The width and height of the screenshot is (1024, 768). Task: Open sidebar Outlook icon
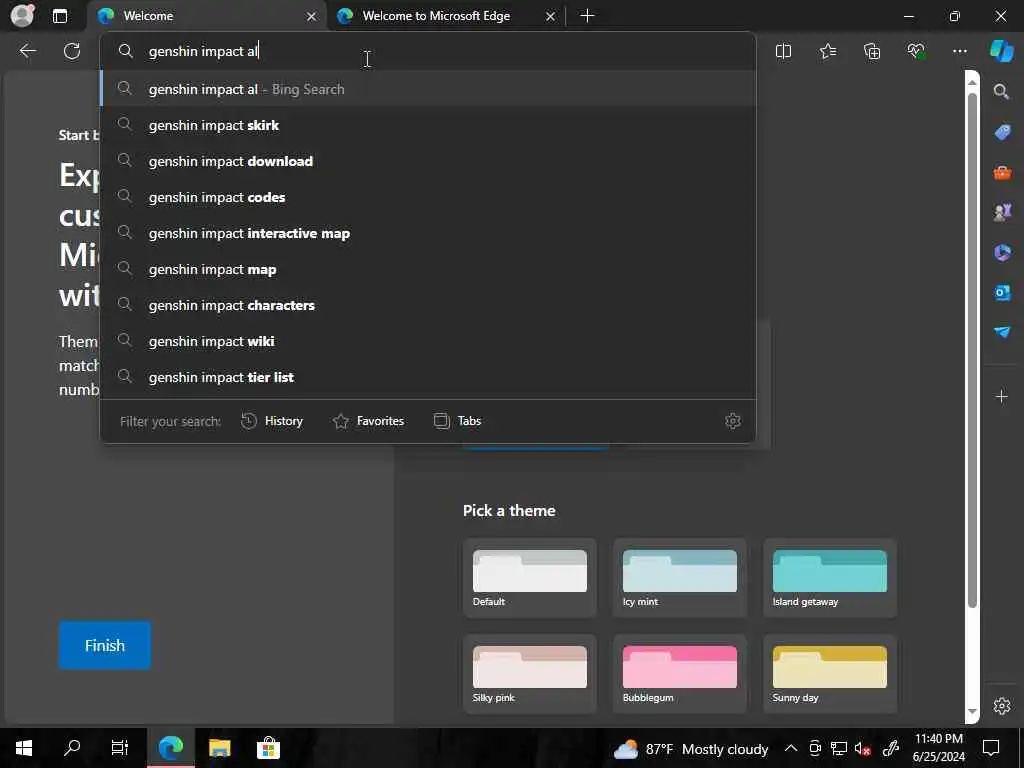(1002, 292)
